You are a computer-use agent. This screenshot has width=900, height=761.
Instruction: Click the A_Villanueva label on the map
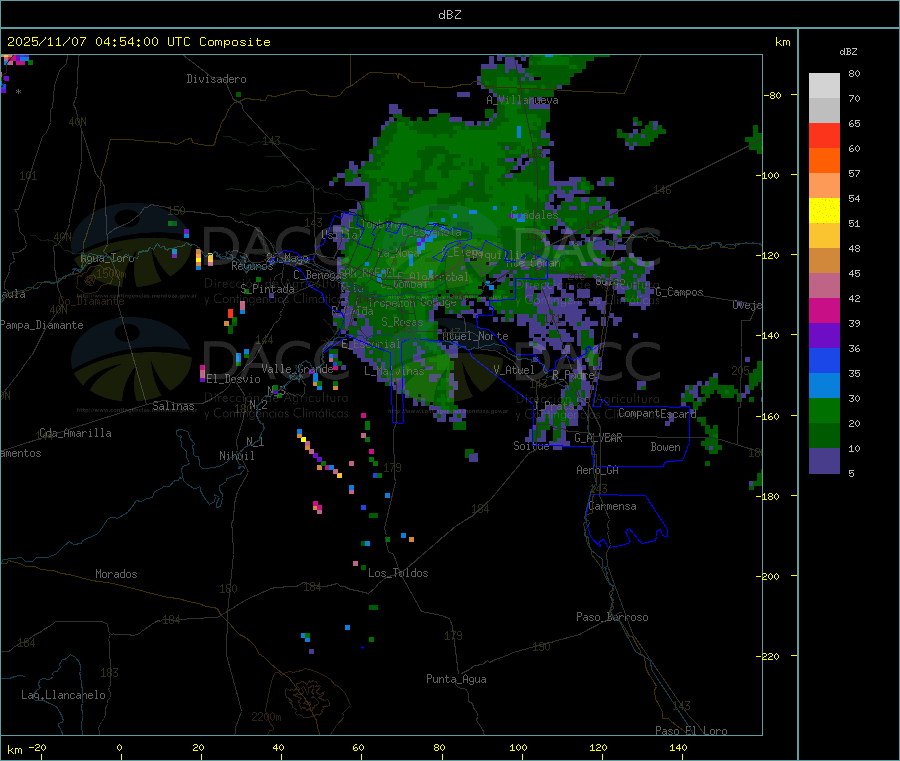tap(522, 100)
